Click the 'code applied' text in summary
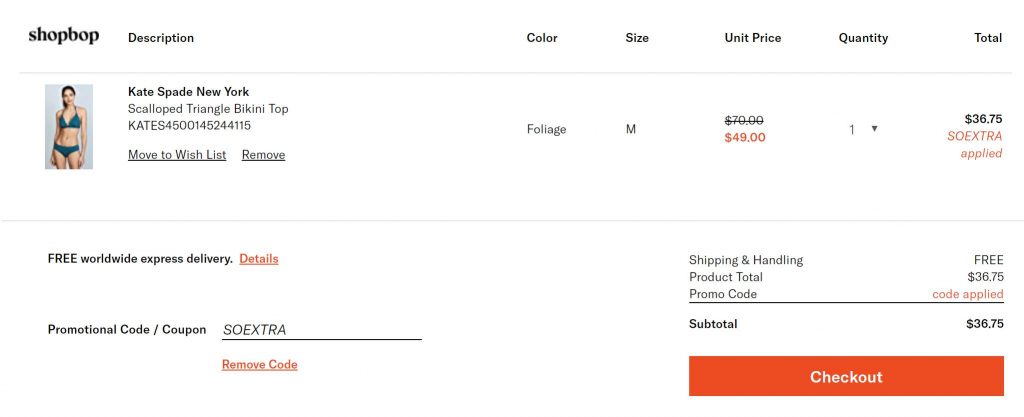The height and width of the screenshot is (417, 1024). [967, 295]
